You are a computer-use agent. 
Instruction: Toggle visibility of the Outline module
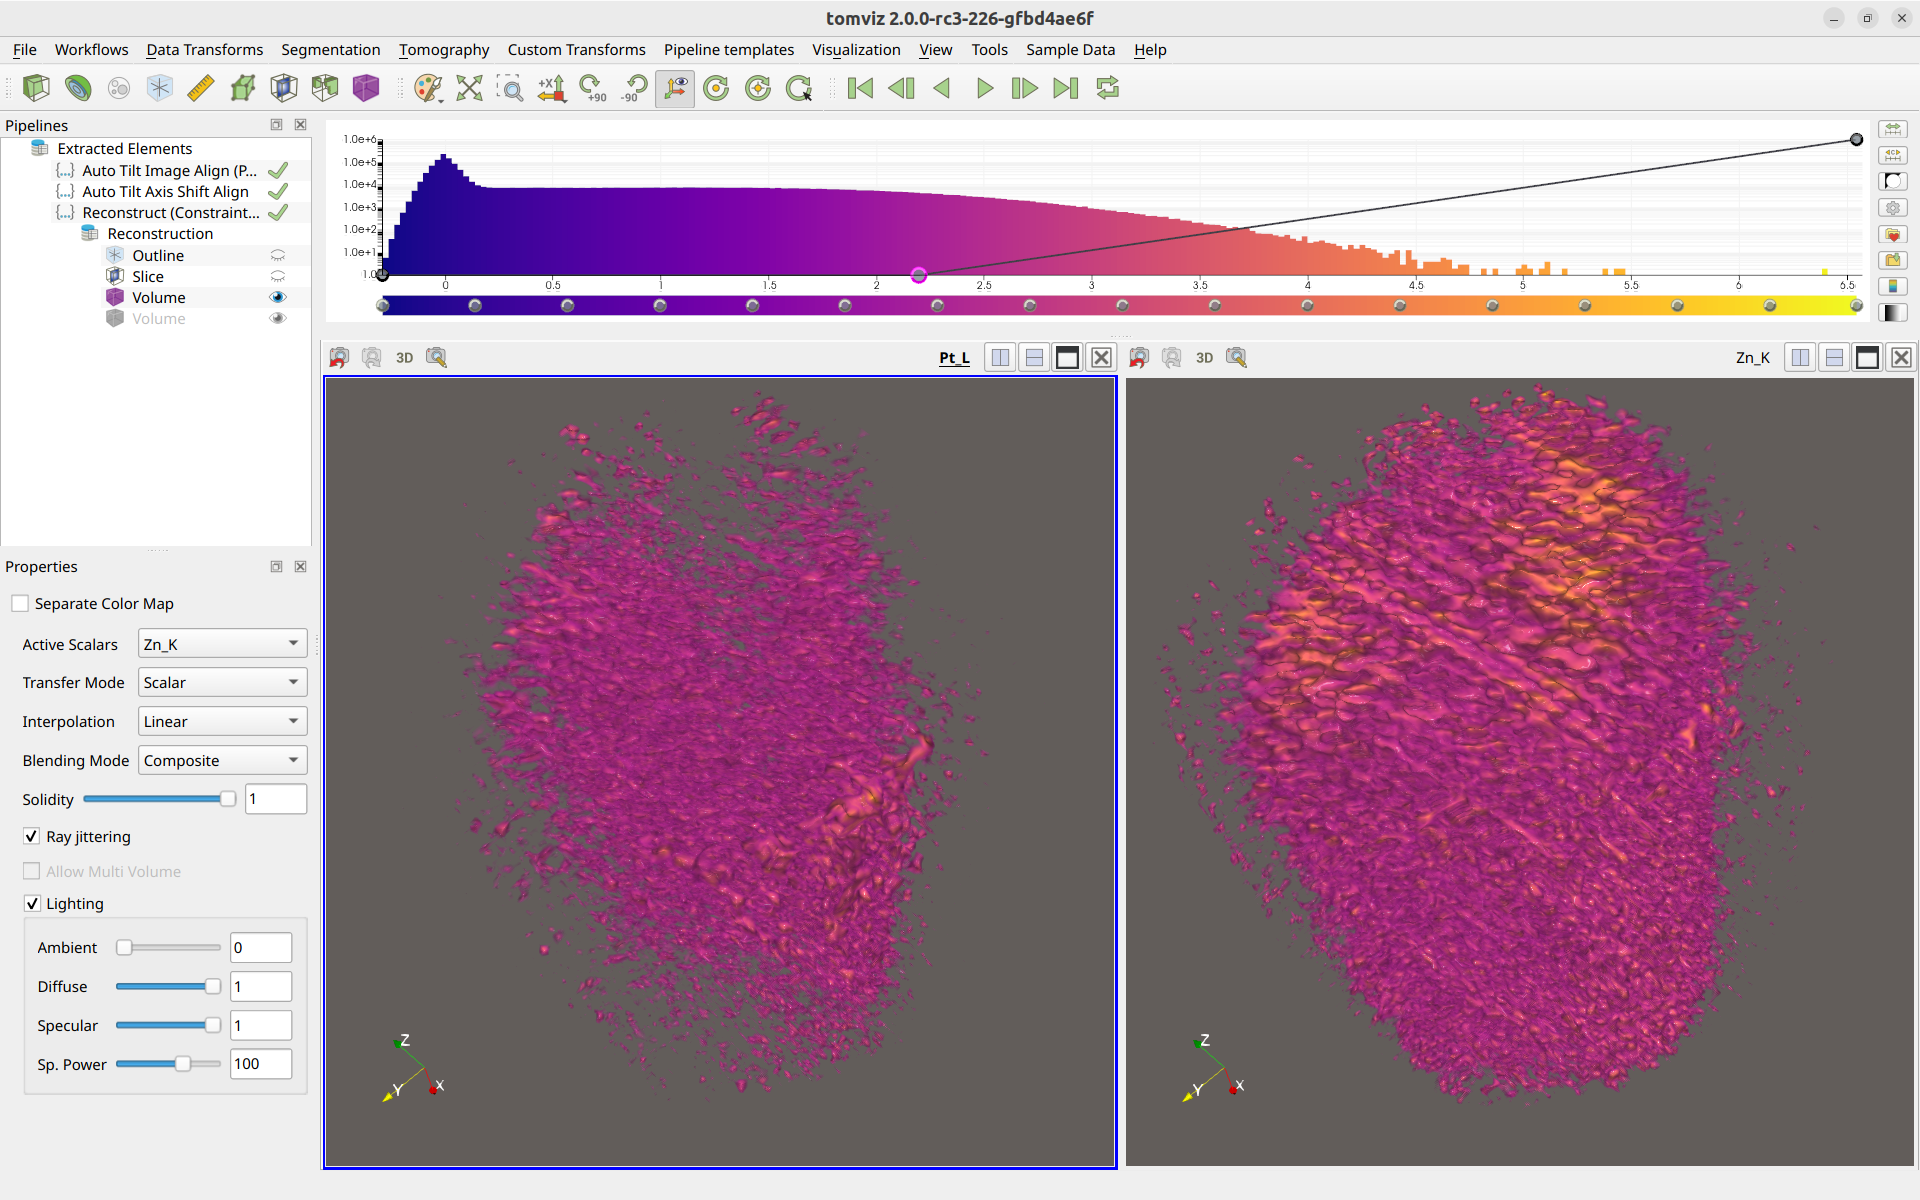tap(278, 255)
